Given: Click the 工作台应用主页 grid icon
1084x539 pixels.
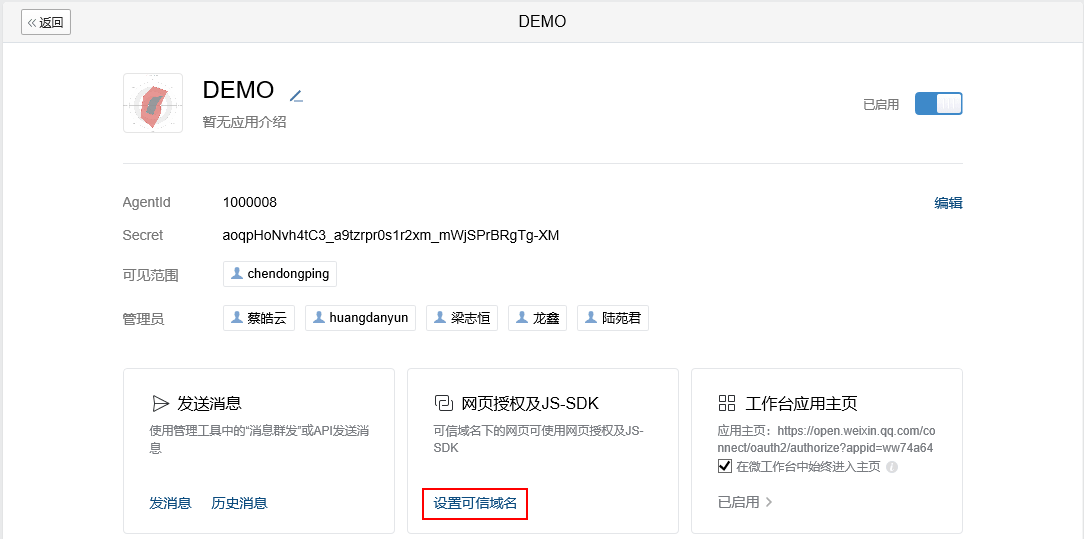Looking at the screenshot, I should coord(727,403).
